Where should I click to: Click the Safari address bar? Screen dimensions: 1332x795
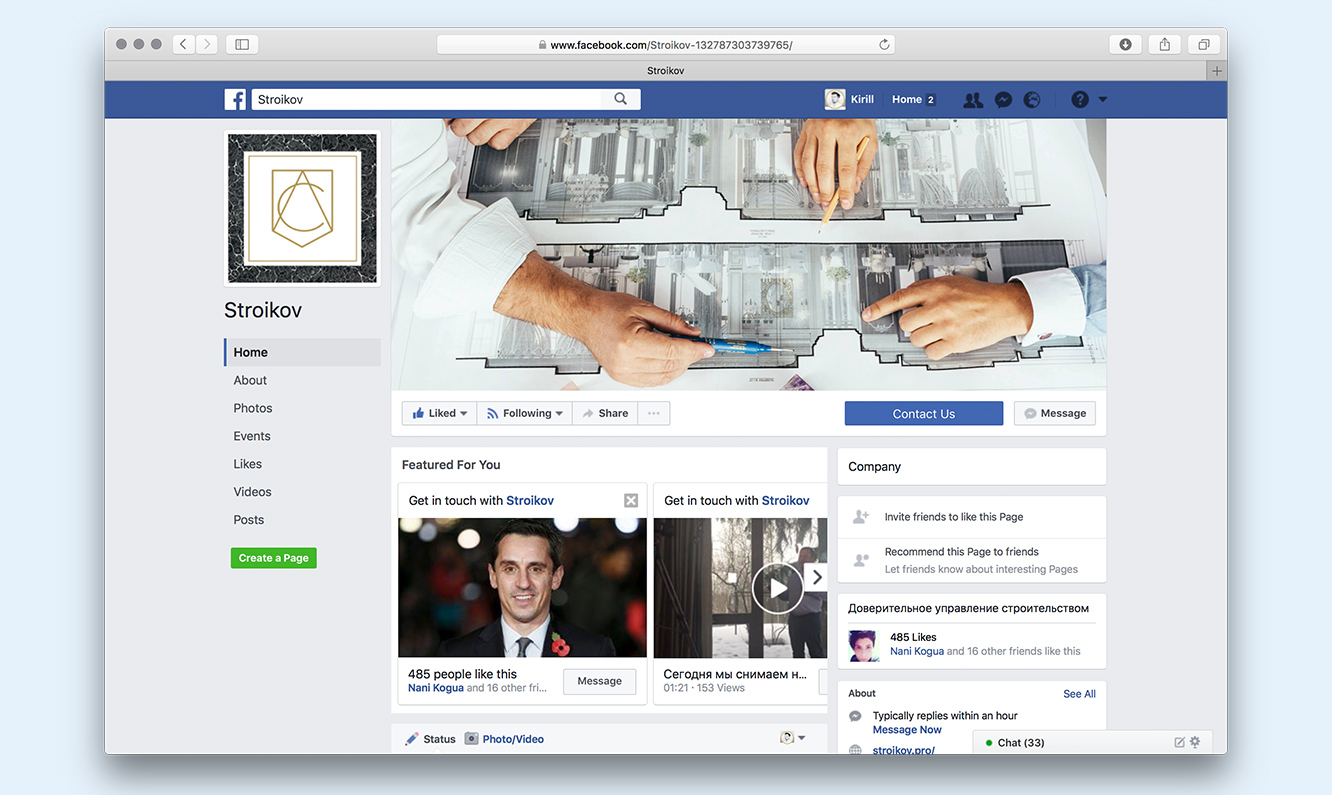click(x=666, y=44)
